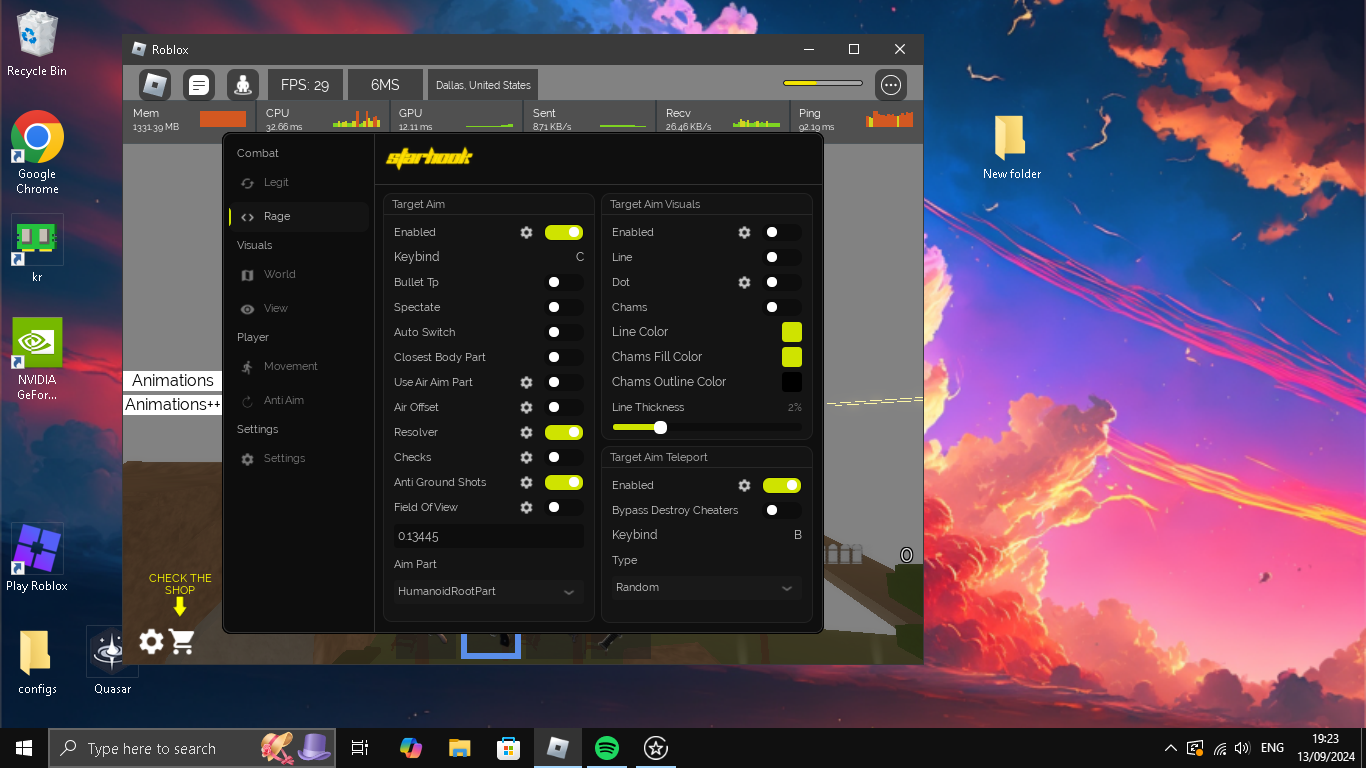Change the Teleport keybind B

click(x=798, y=535)
